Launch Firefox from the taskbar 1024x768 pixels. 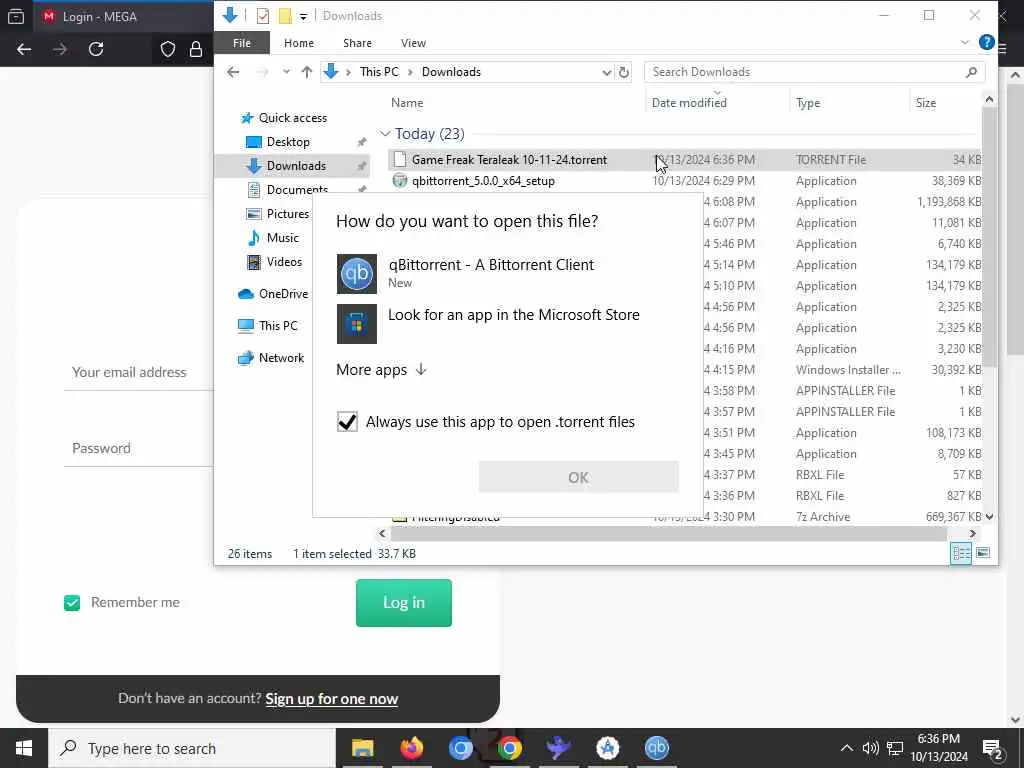[411, 748]
